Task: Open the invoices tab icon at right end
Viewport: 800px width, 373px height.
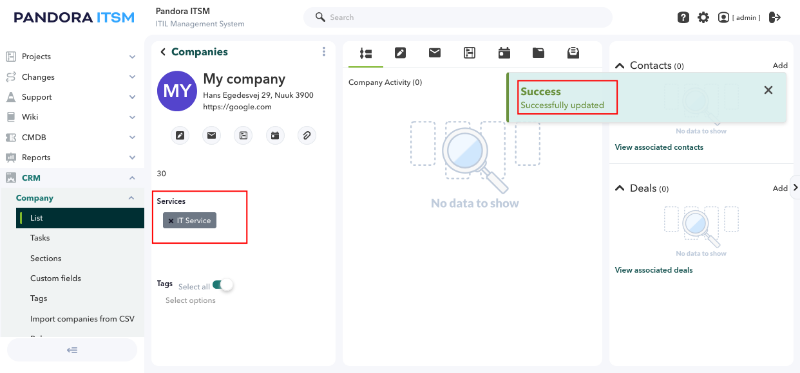Action: click(573, 53)
